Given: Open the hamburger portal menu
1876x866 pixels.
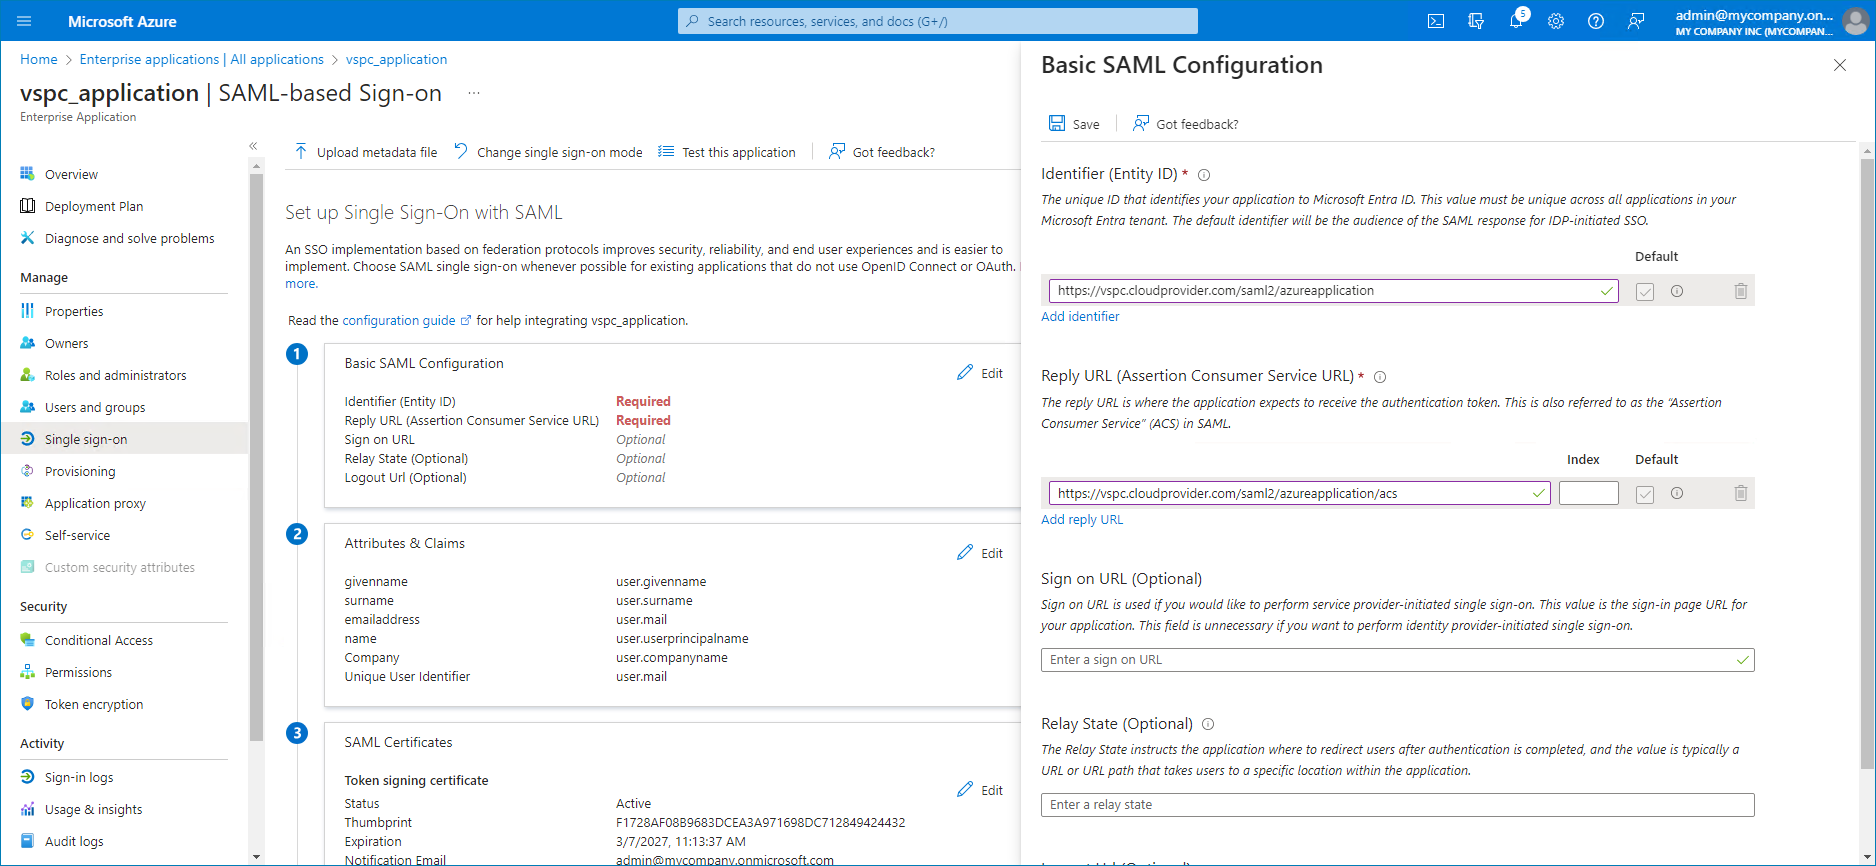Looking at the screenshot, I should (25, 21).
